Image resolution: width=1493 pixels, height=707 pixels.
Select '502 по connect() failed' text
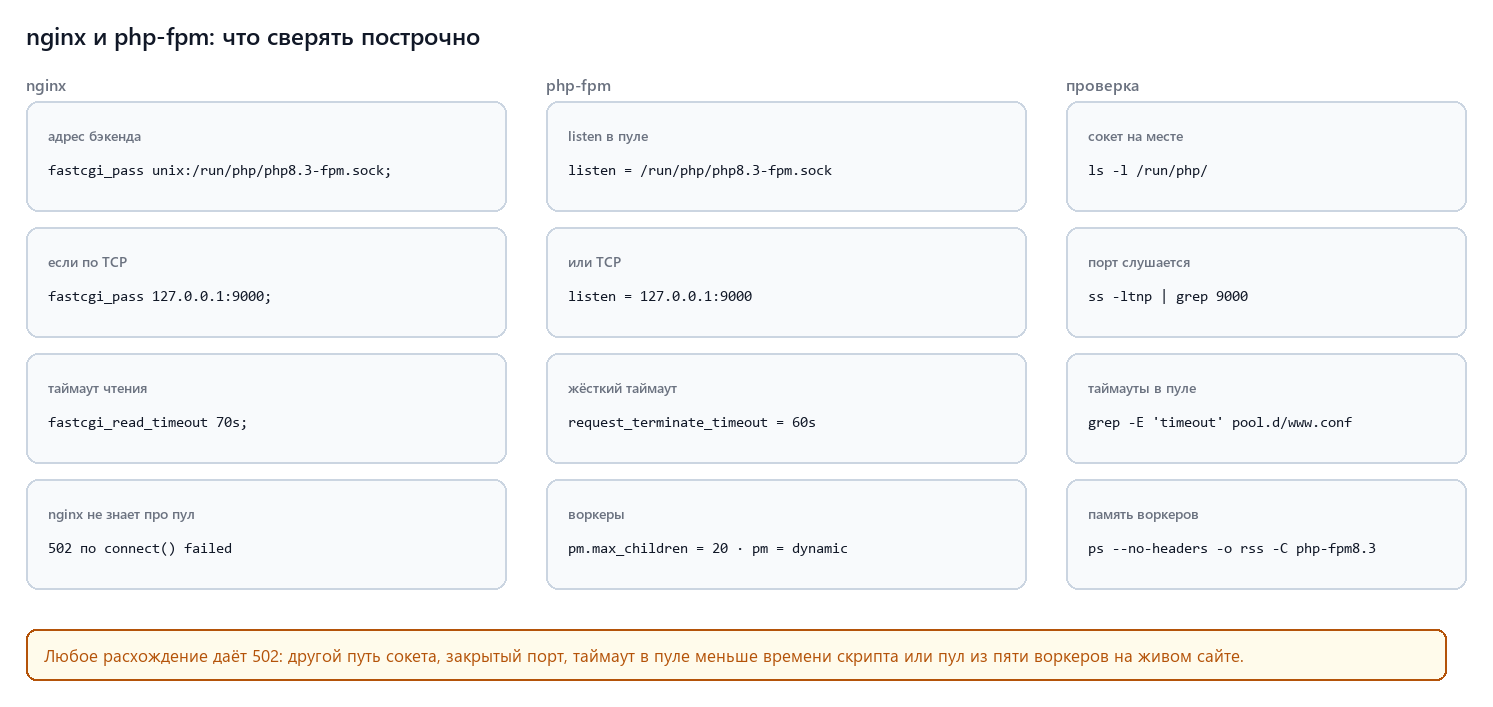coord(140,549)
